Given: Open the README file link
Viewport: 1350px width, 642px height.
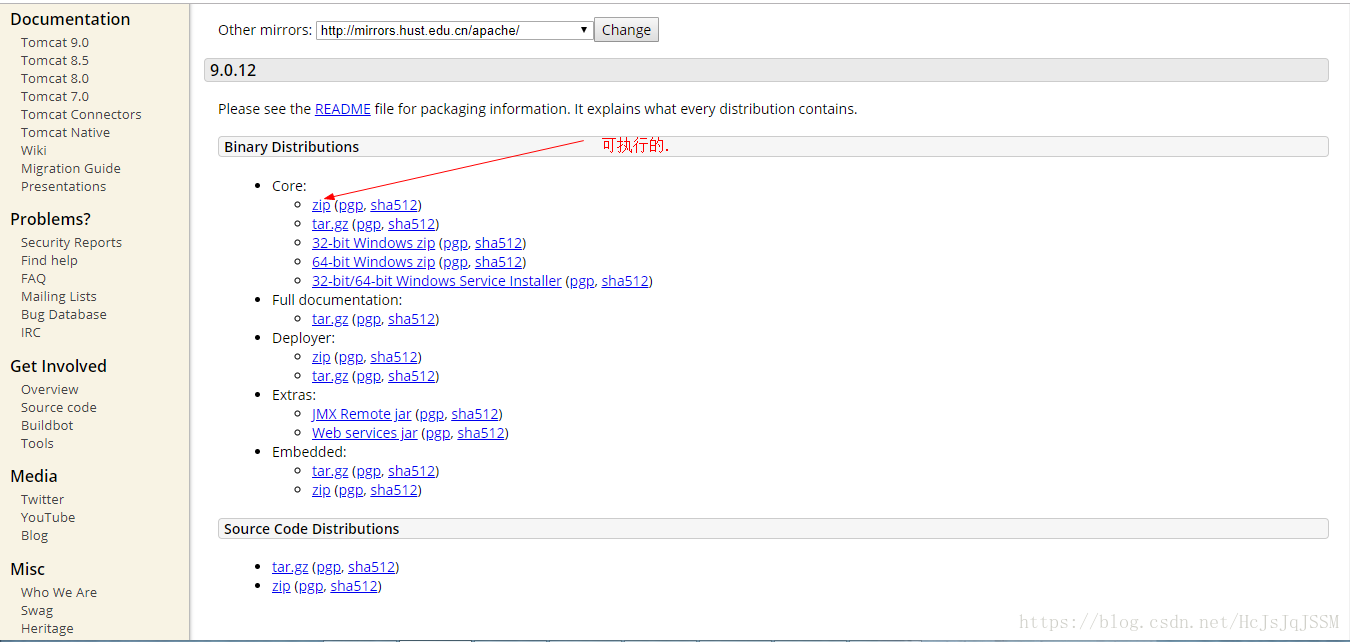Looking at the screenshot, I should tap(343, 109).
